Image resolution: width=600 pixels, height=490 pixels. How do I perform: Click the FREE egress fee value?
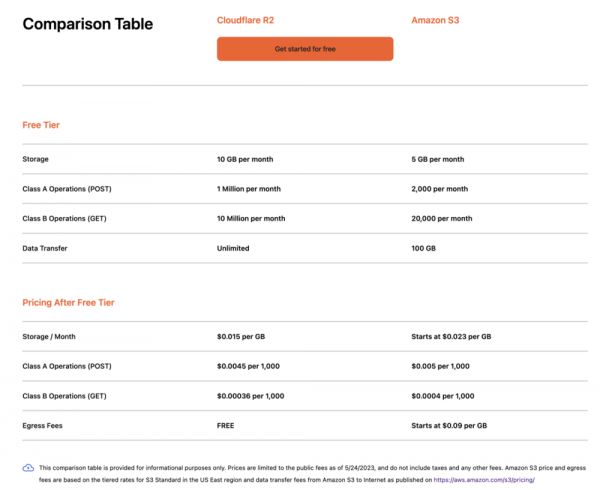[x=226, y=426]
